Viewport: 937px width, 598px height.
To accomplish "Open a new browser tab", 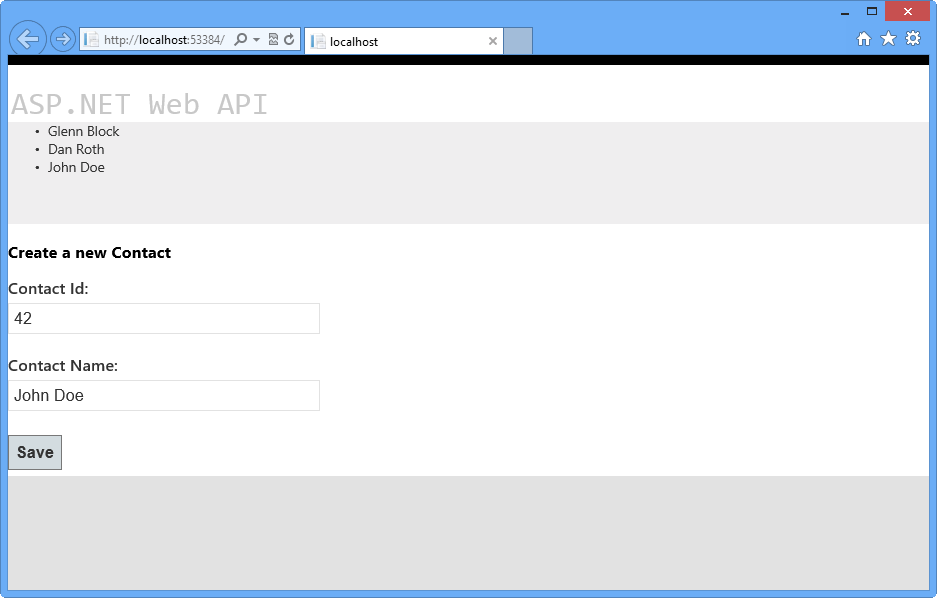I will coord(517,41).
